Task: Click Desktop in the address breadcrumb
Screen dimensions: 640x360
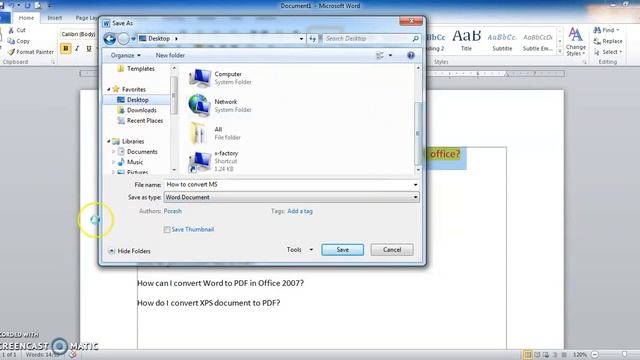Action: pyautogui.click(x=159, y=38)
